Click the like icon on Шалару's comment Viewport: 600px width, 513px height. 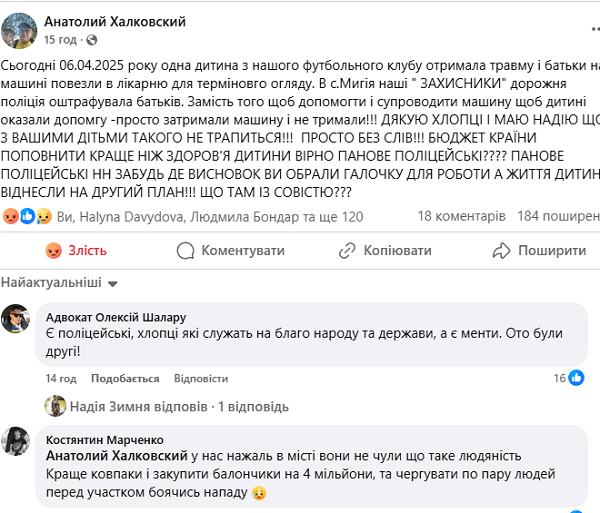[576, 378]
